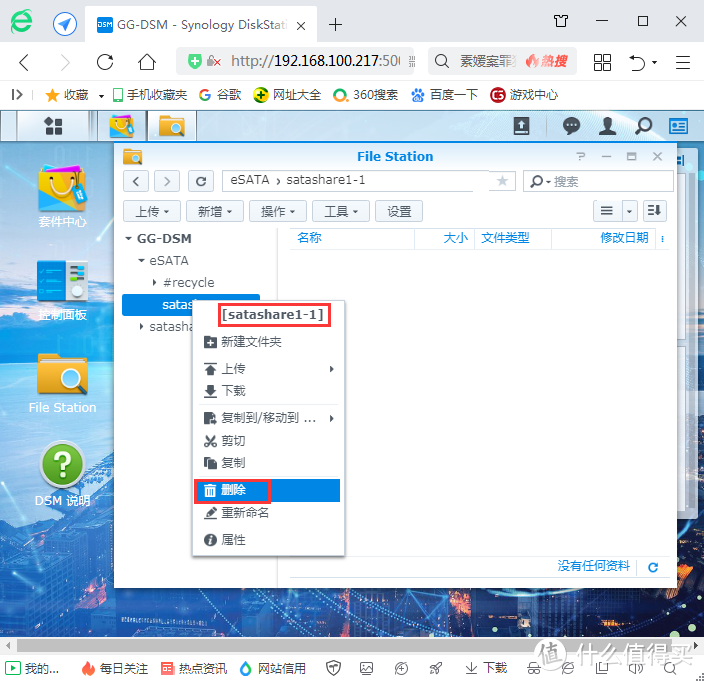This screenshot has height=681, width=704.
Task: Open DSM user options icon
Action: (x=607, y=126)
